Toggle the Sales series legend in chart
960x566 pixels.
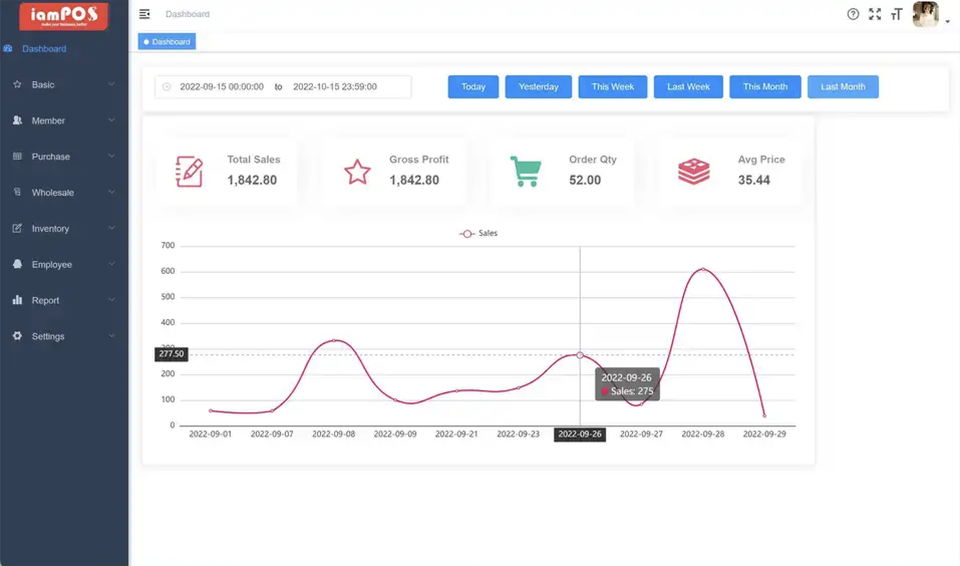coord(478,233)
